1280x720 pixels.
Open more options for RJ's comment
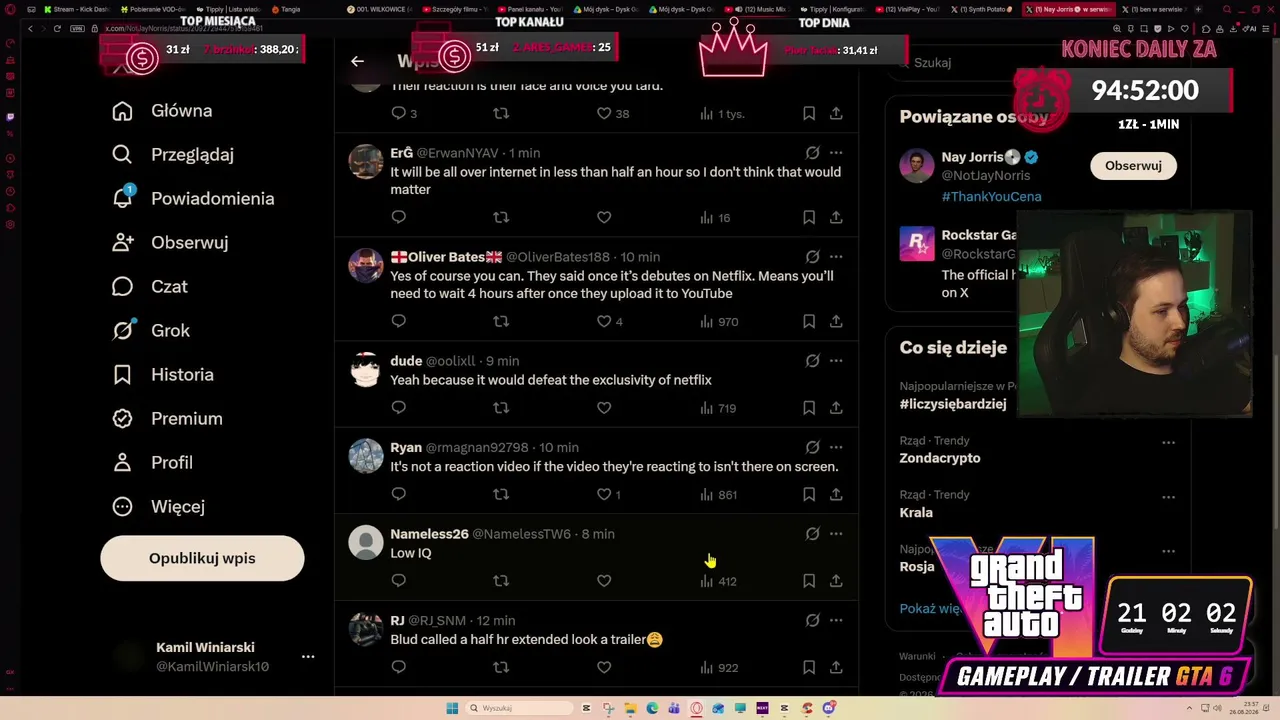(x=836, y=620)
